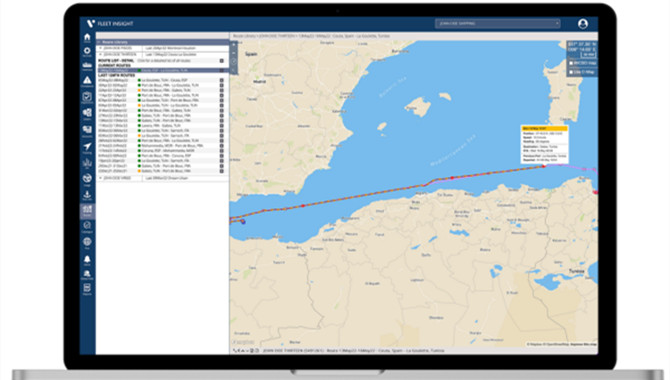Expand the John Doe Virgo vessel row
670x380 pixels.
click(101, 178)
